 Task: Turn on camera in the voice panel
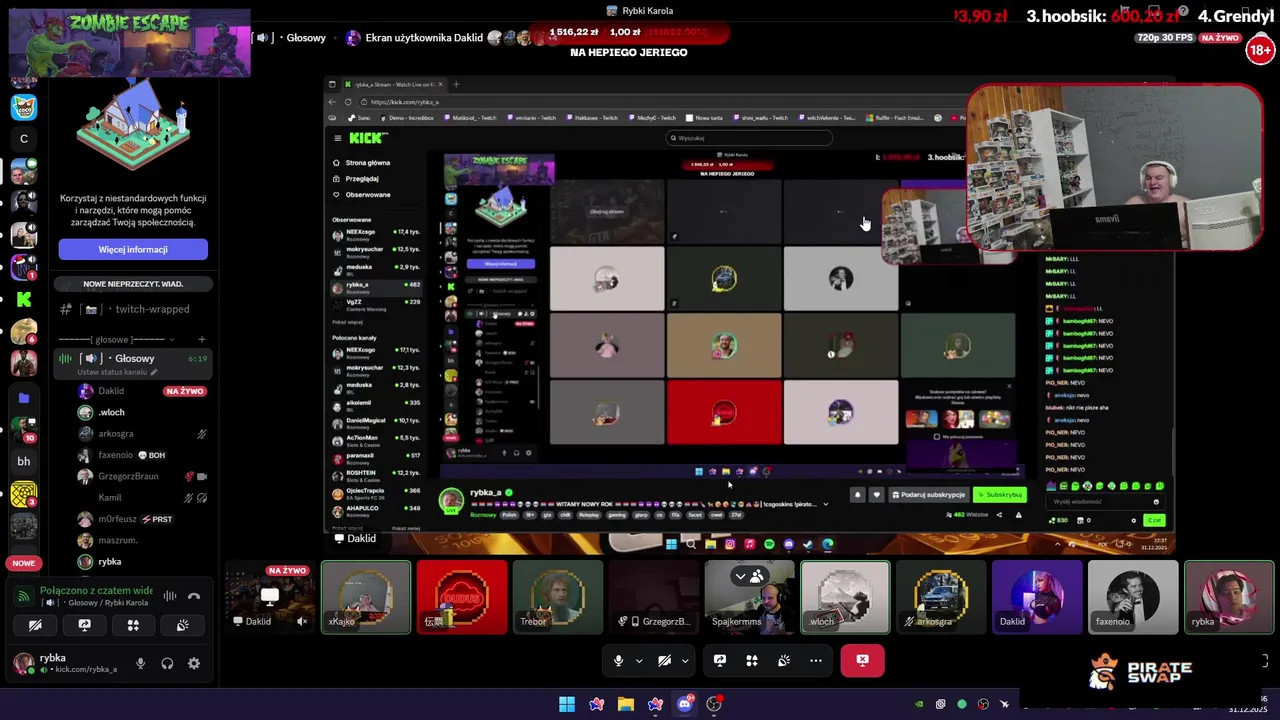35,625
